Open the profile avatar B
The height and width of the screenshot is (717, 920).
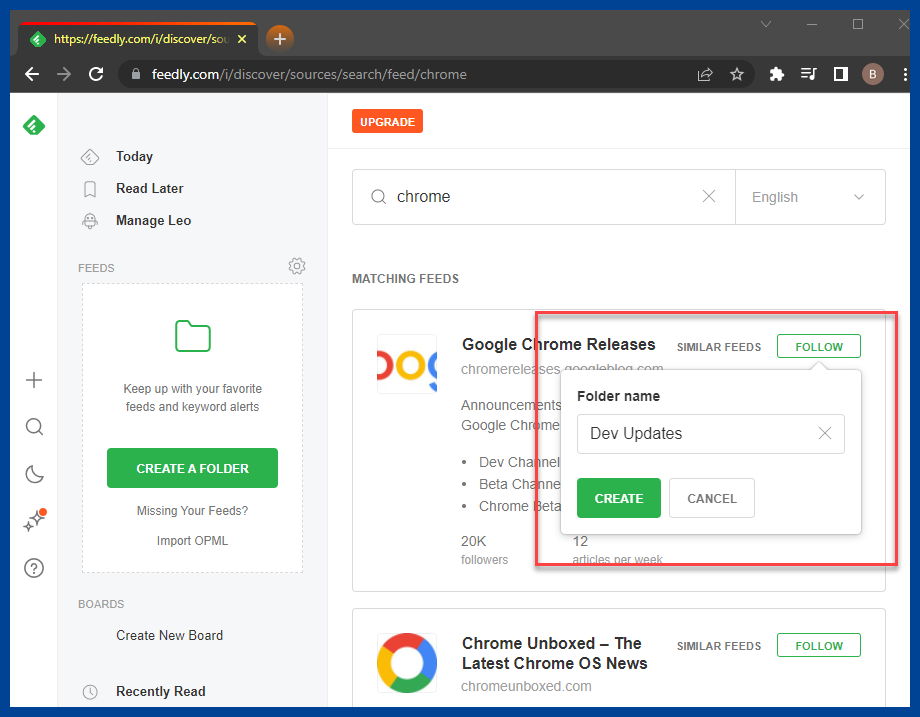click(872, 74)
